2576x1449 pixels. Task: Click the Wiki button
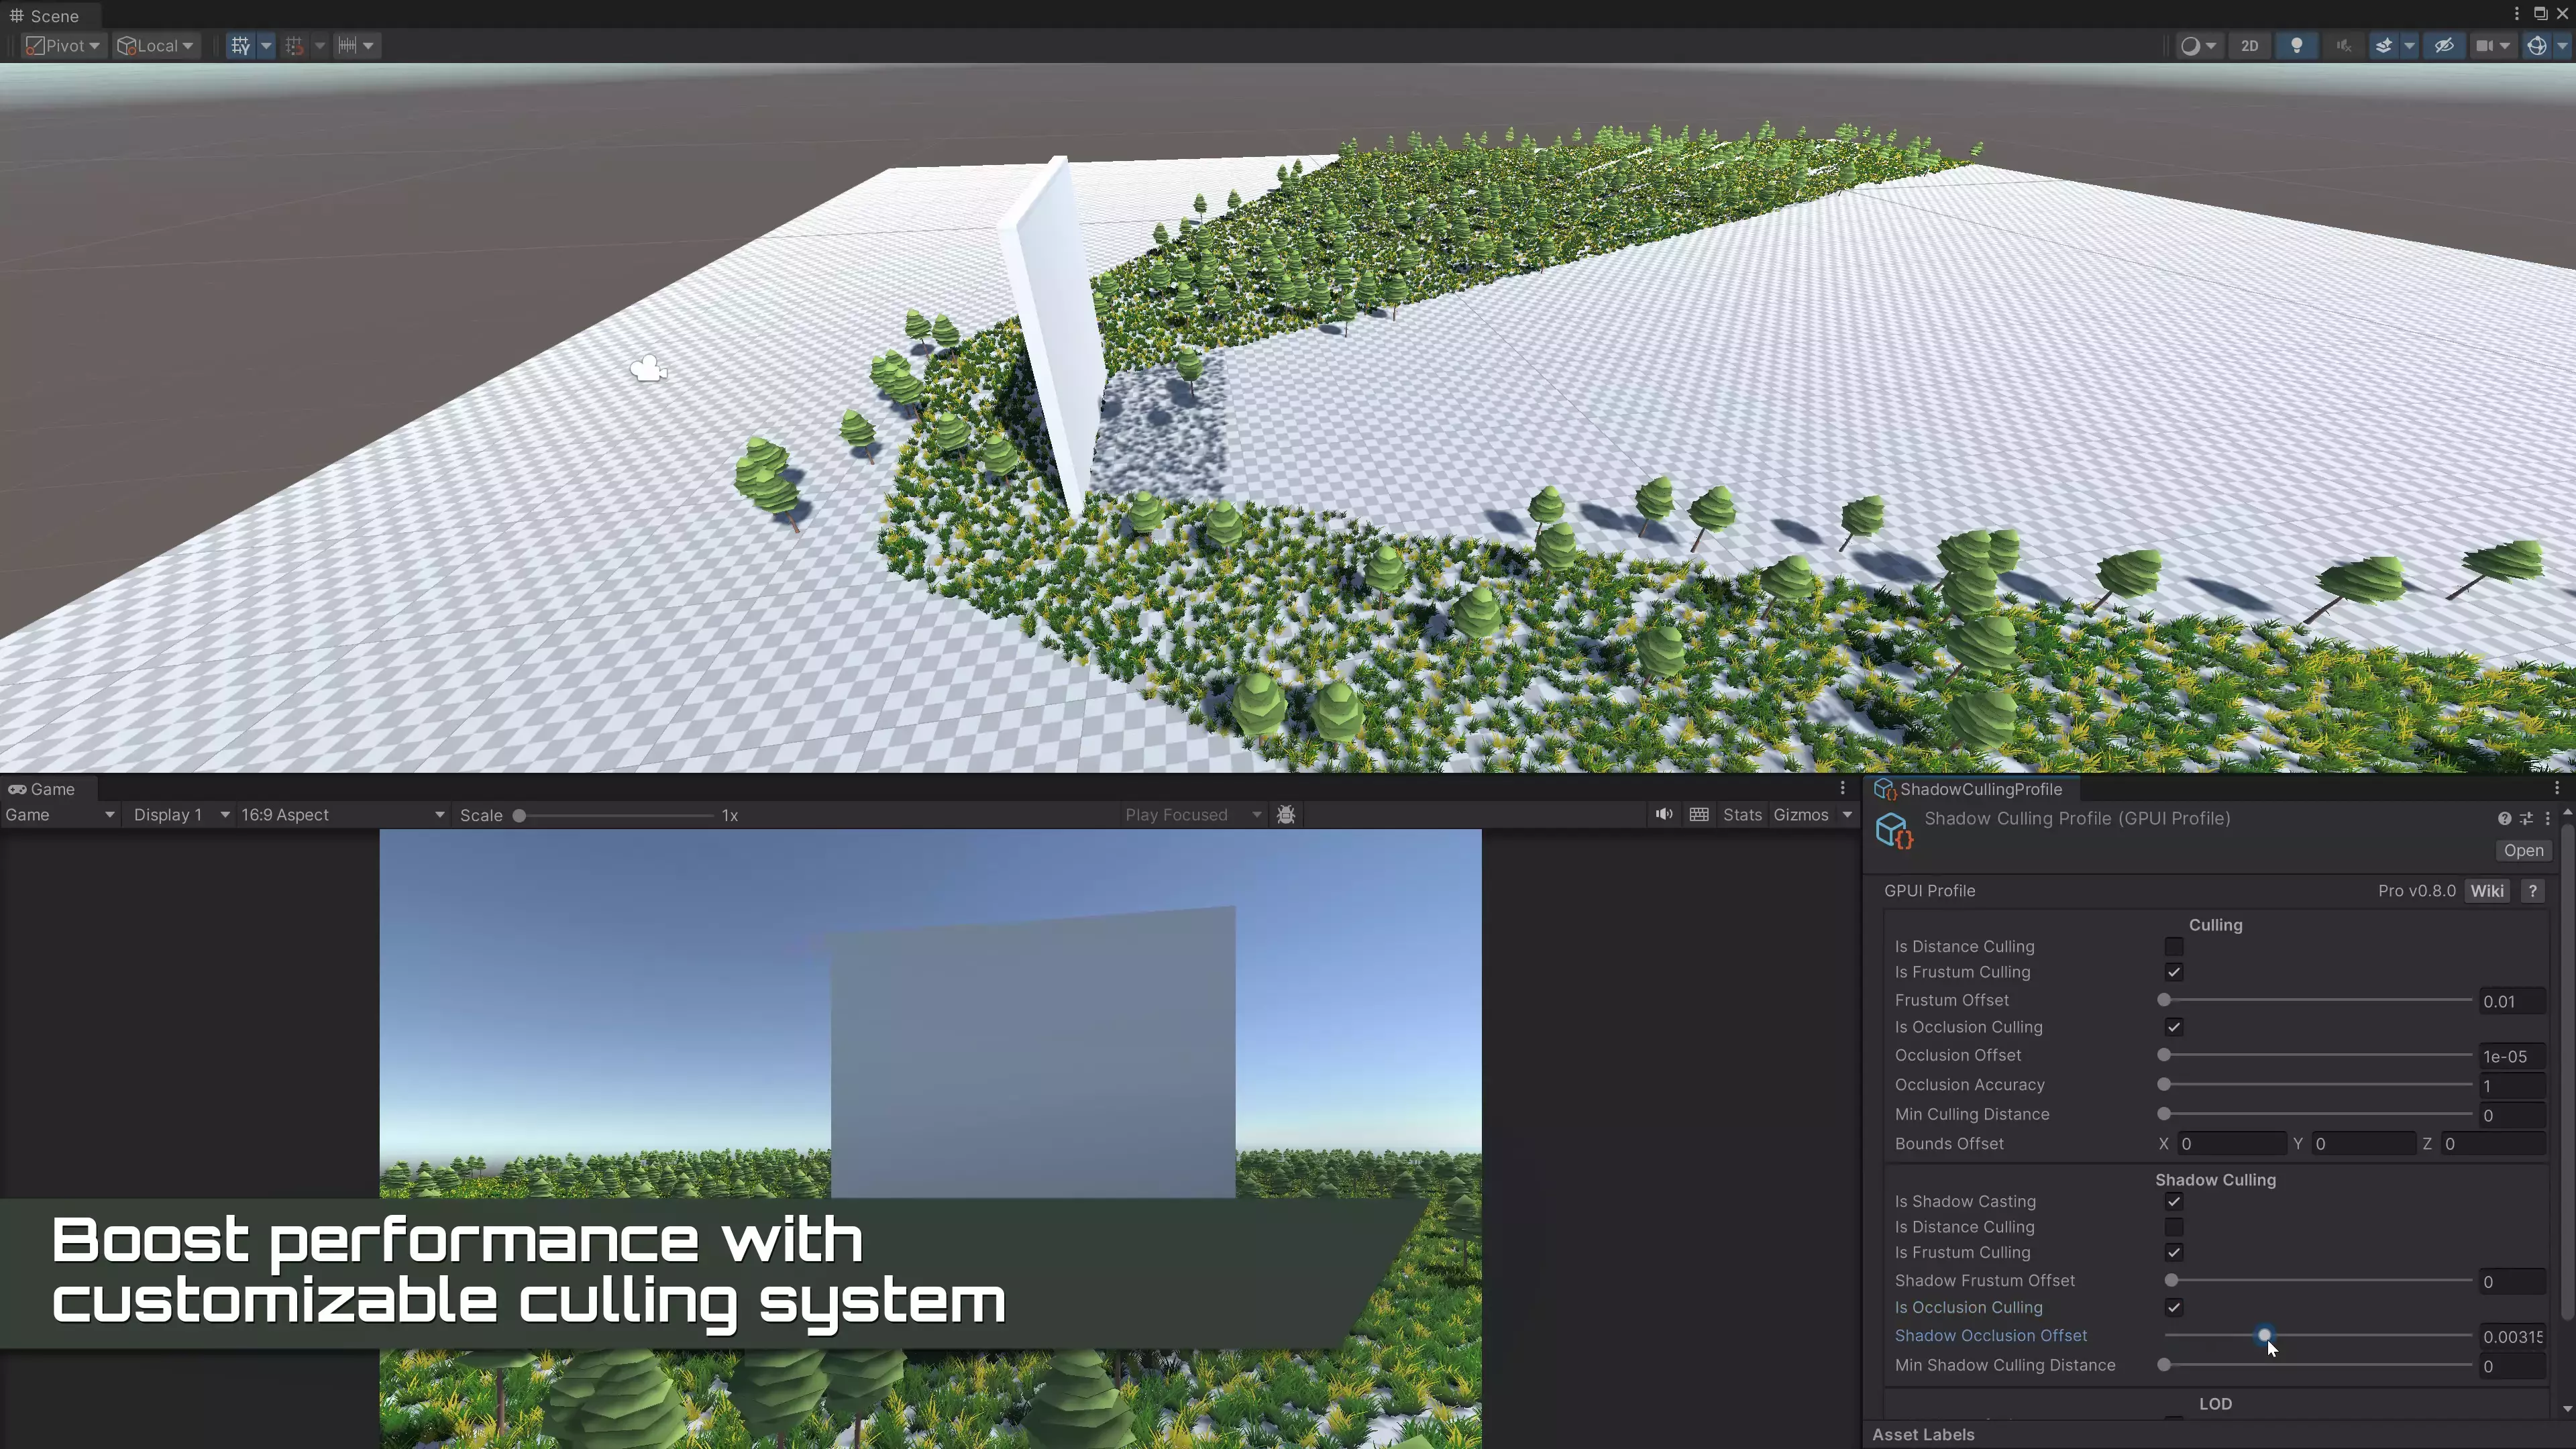click(x=2486, y=890)
